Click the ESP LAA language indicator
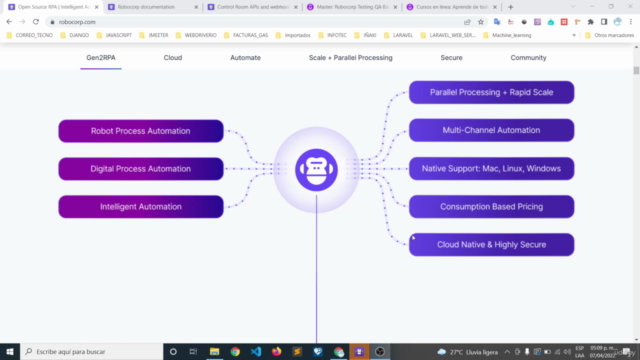The image size is (640, 360). (x=580, y=351)
